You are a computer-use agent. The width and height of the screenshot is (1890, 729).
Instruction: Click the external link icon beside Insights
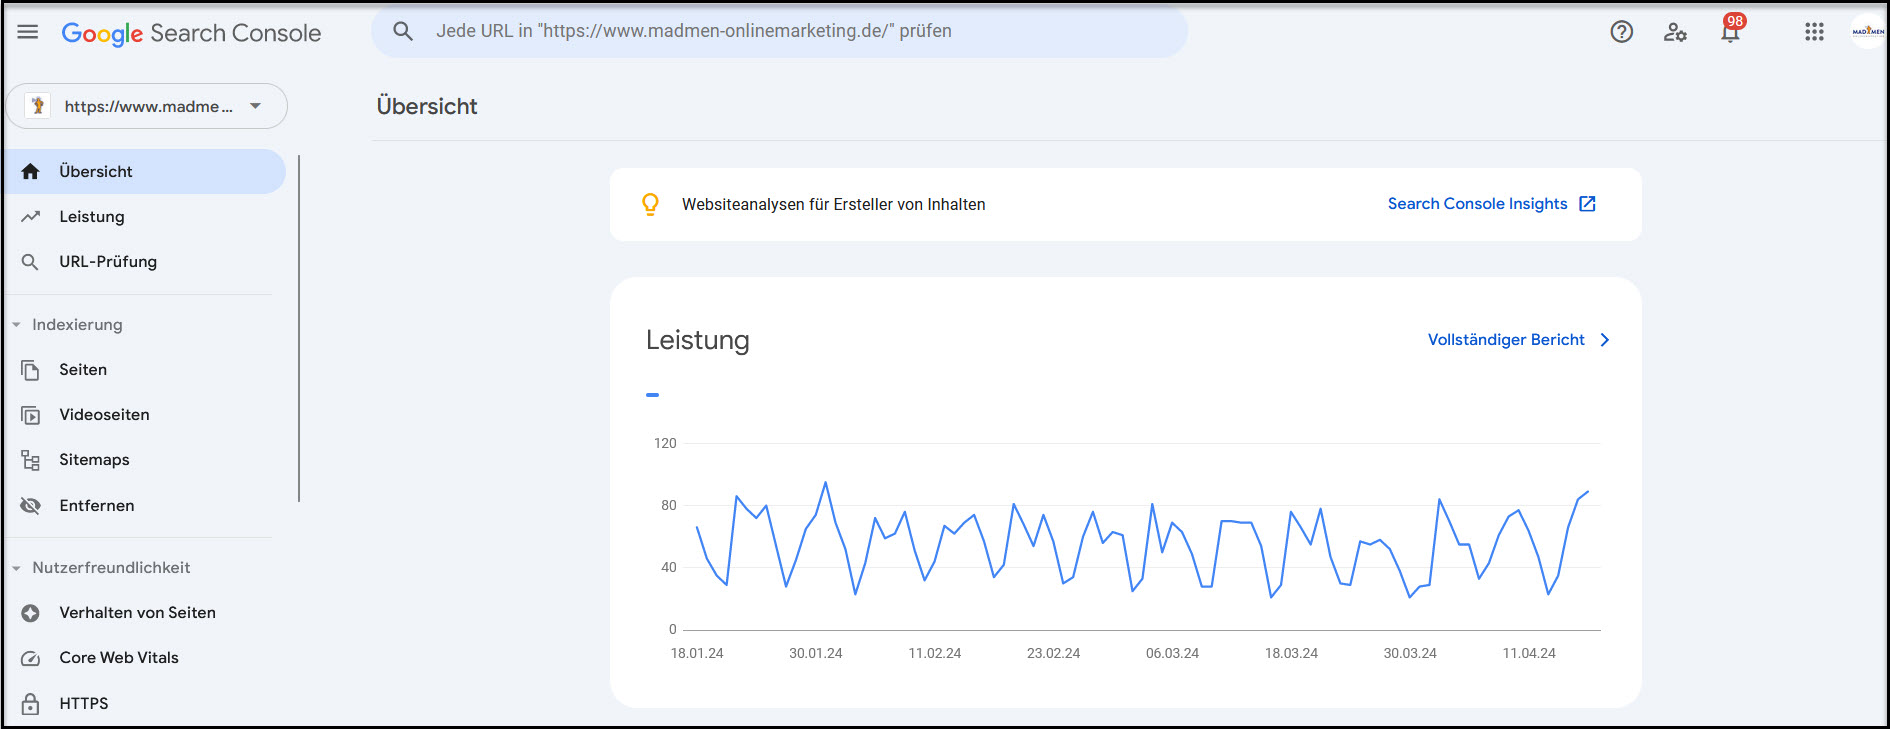(x=1587, y=204)
